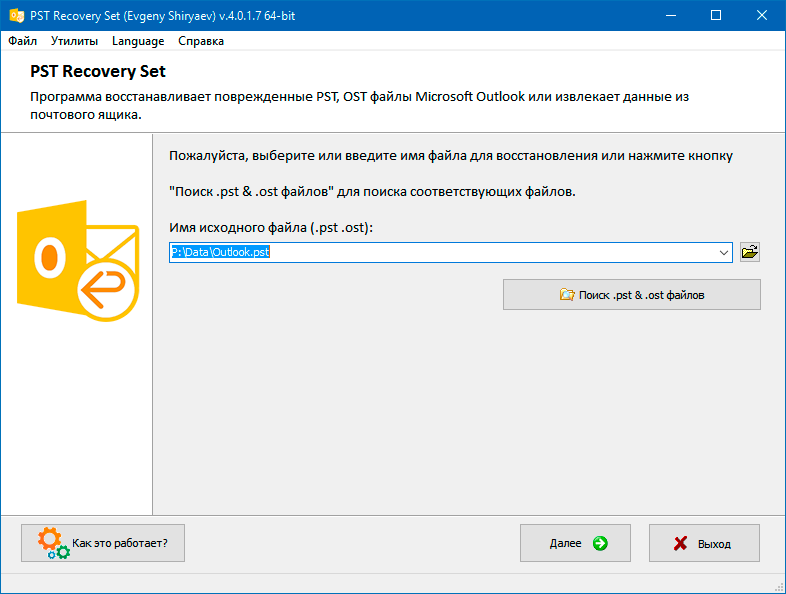The height and width of the screenshot is (594, 786).
Task: Click the window resize grip in status bar
Action: click(x=780, y=588)
